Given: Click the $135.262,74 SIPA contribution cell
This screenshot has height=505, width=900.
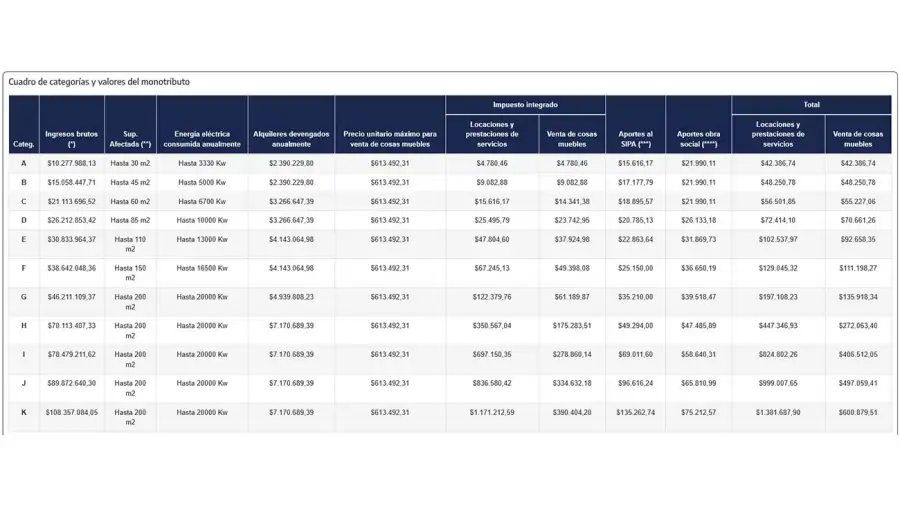Looking at the screenshot, I should 635,412.
